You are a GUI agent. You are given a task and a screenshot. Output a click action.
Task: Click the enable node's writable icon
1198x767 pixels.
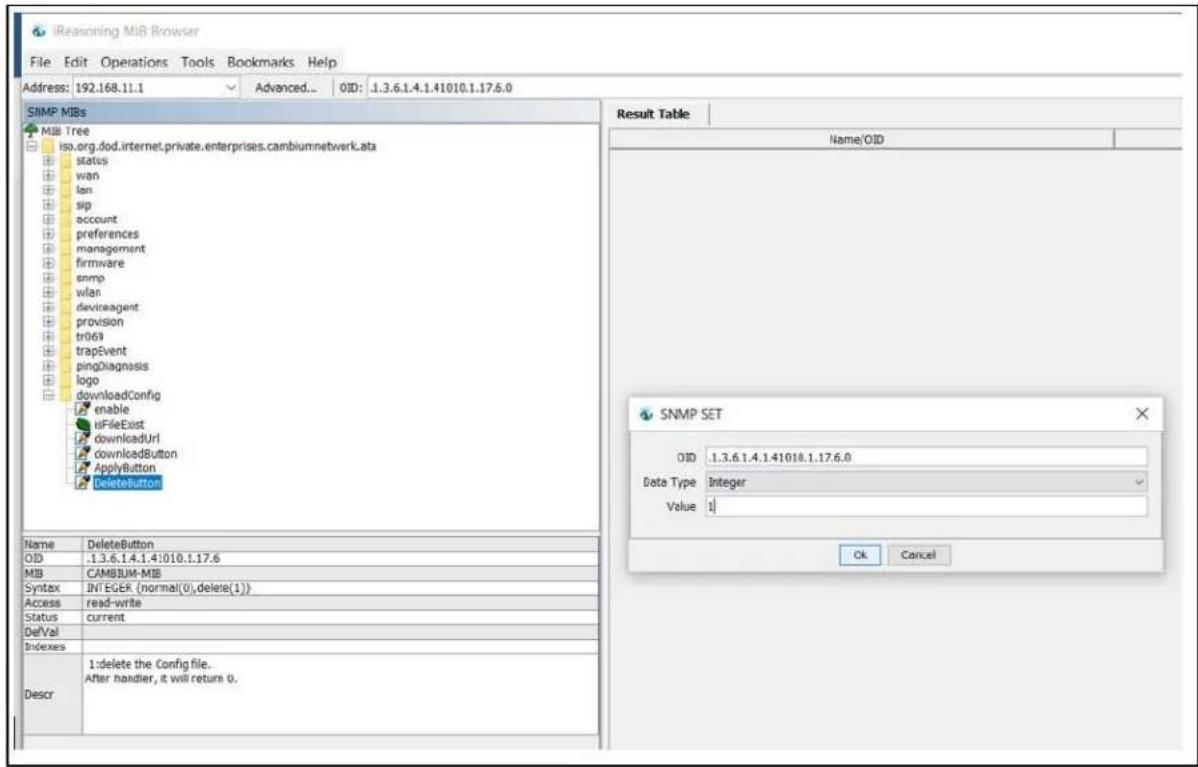coord(83,409)
